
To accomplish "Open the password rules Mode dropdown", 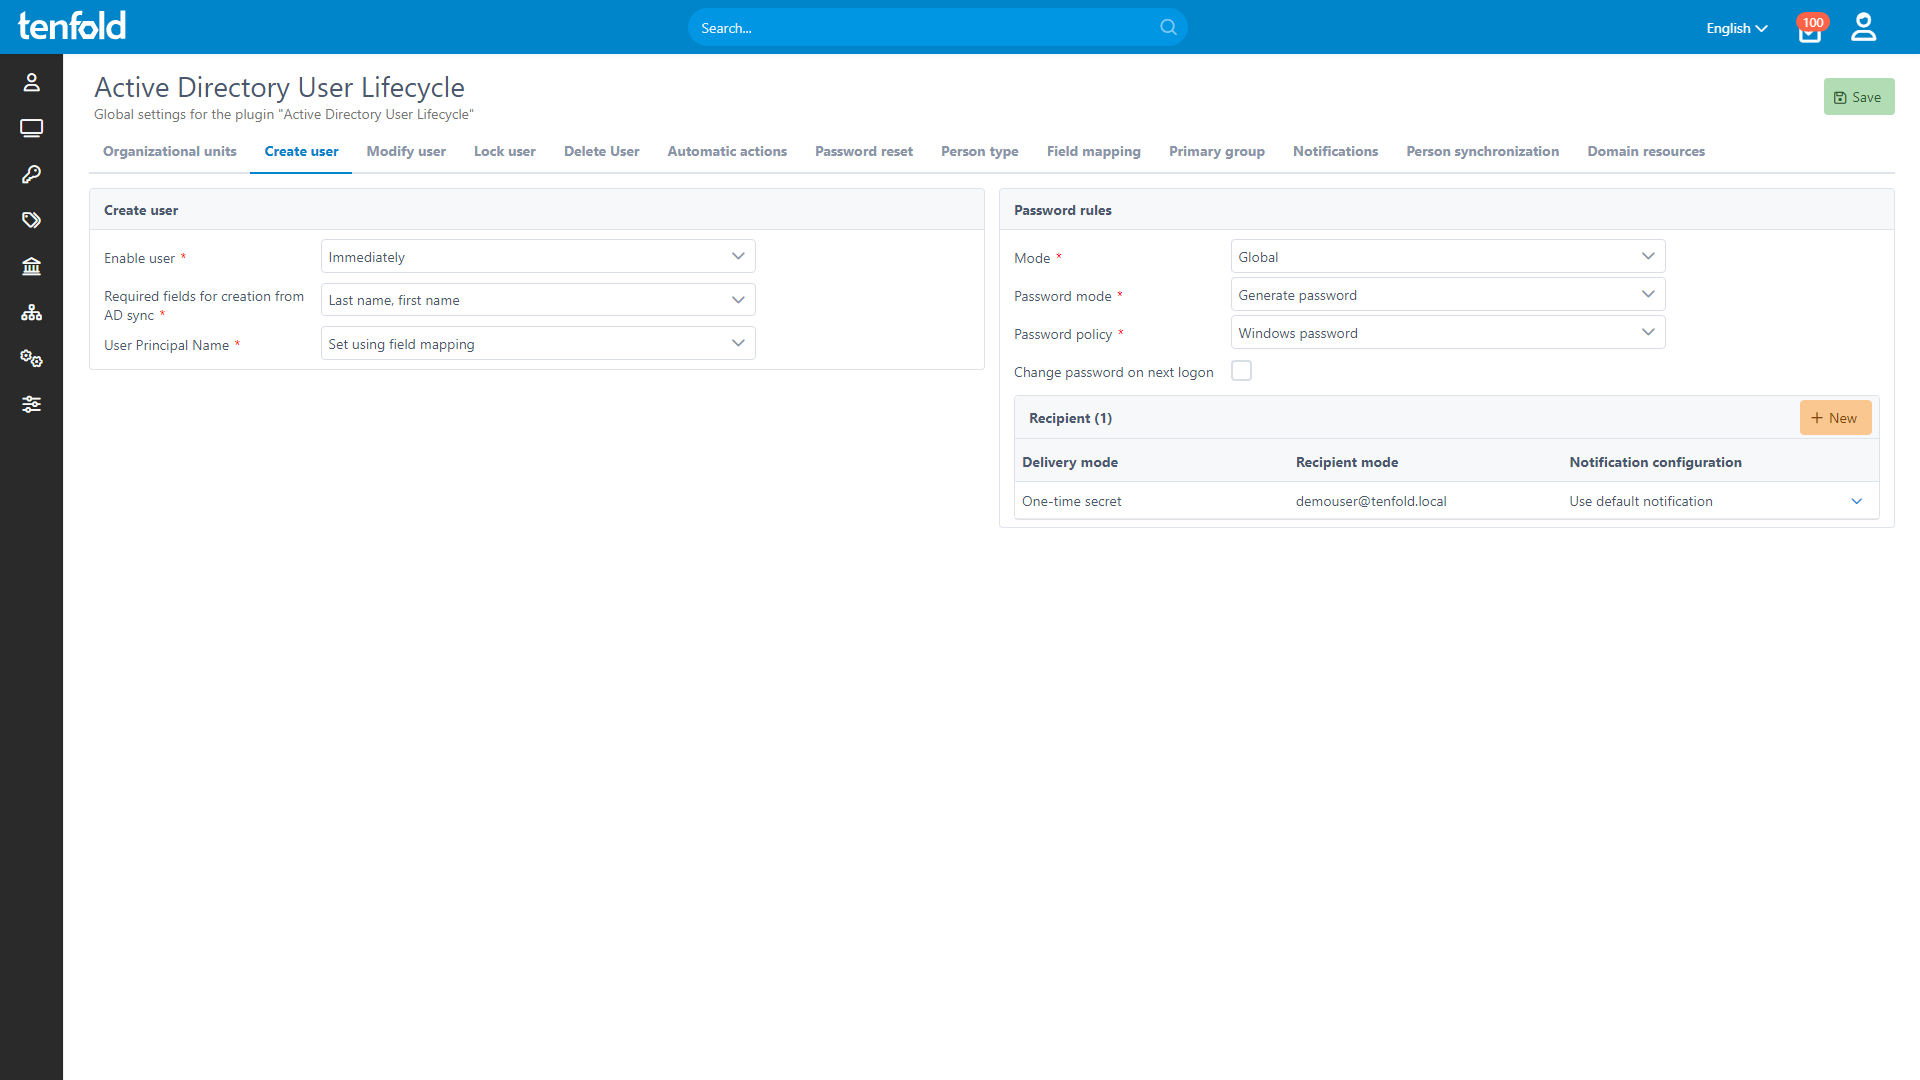I will [x=1448, y=256].
